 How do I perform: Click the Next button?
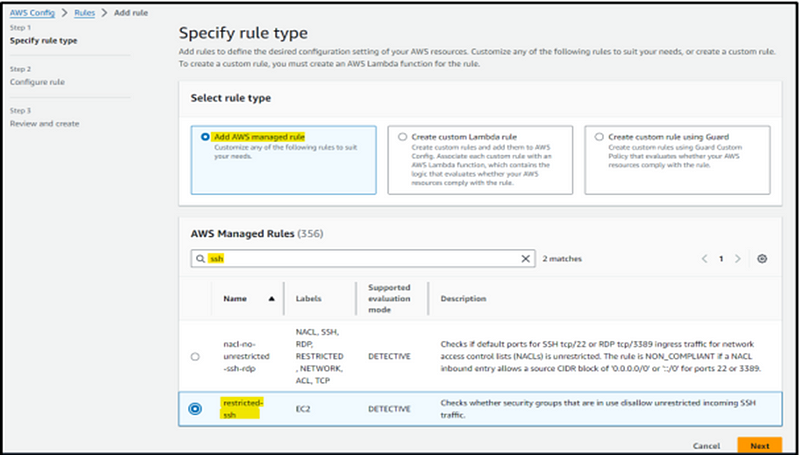click(760, 445)
